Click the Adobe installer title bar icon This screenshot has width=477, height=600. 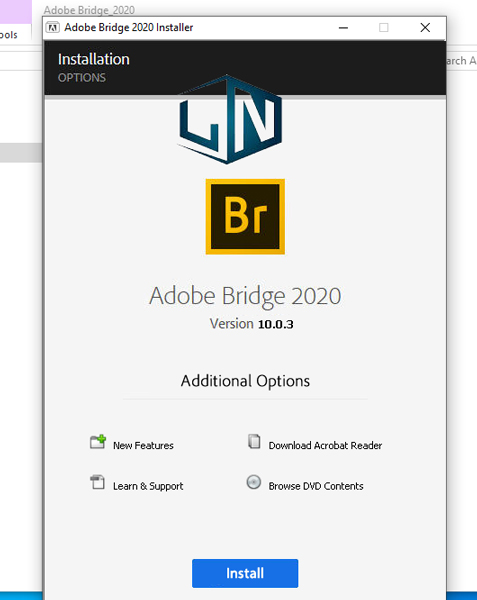[x=53, y=28]
